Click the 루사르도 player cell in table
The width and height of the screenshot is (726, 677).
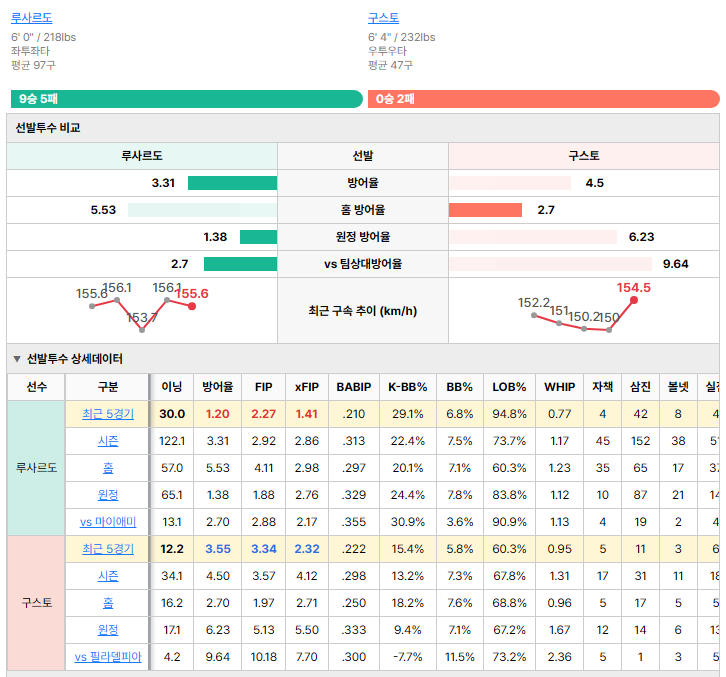[x=36, y=468]
